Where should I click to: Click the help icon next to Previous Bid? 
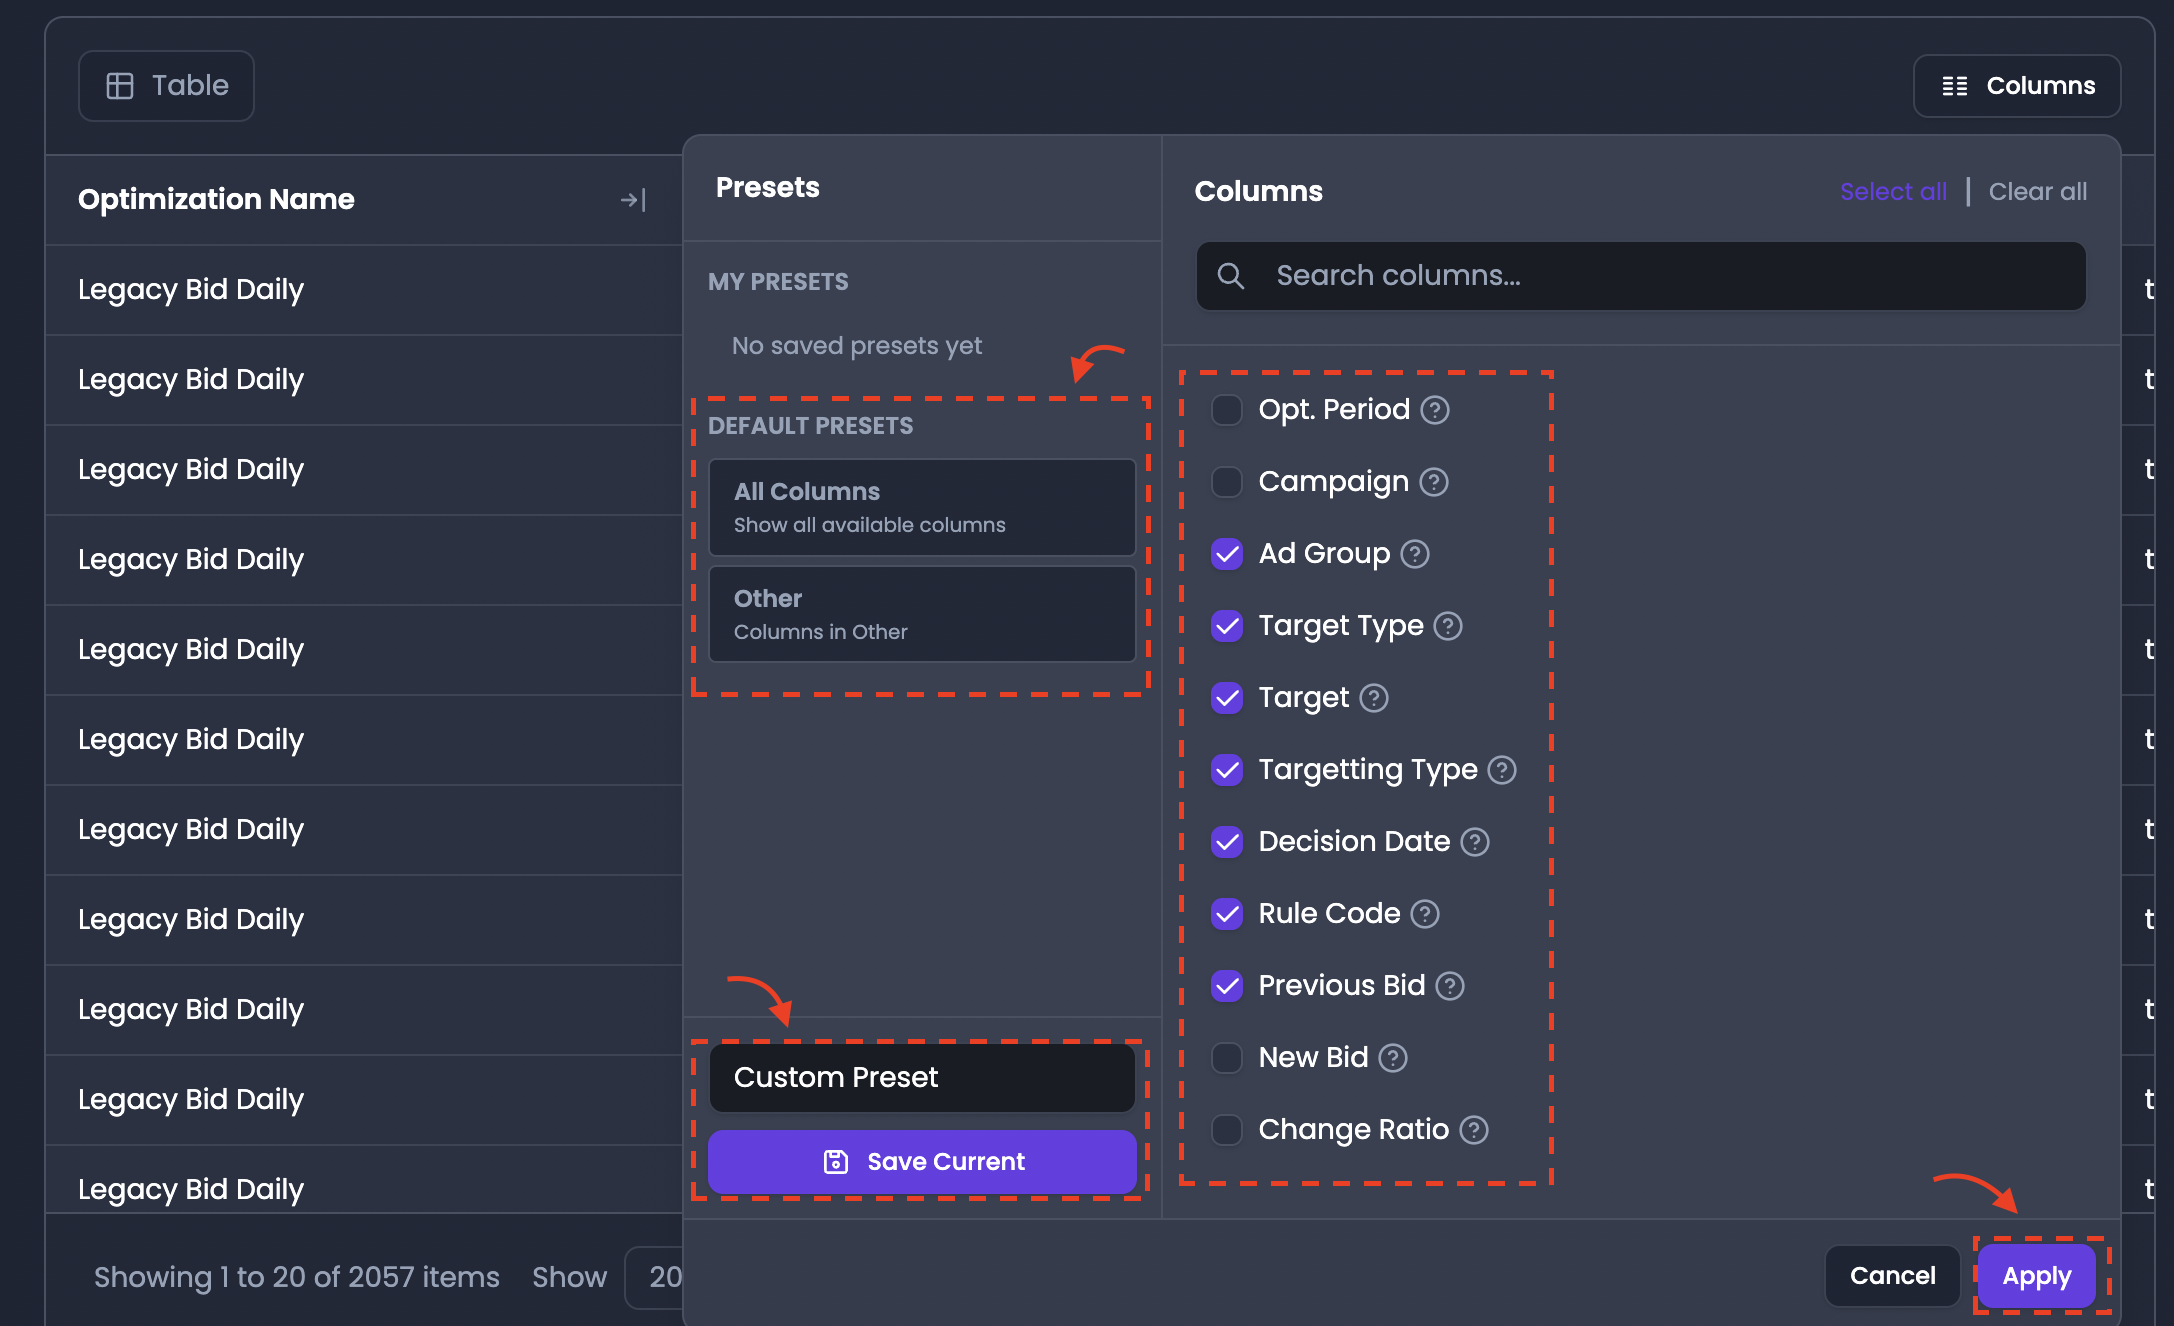pyautogui.click(x=1450, y=986)
